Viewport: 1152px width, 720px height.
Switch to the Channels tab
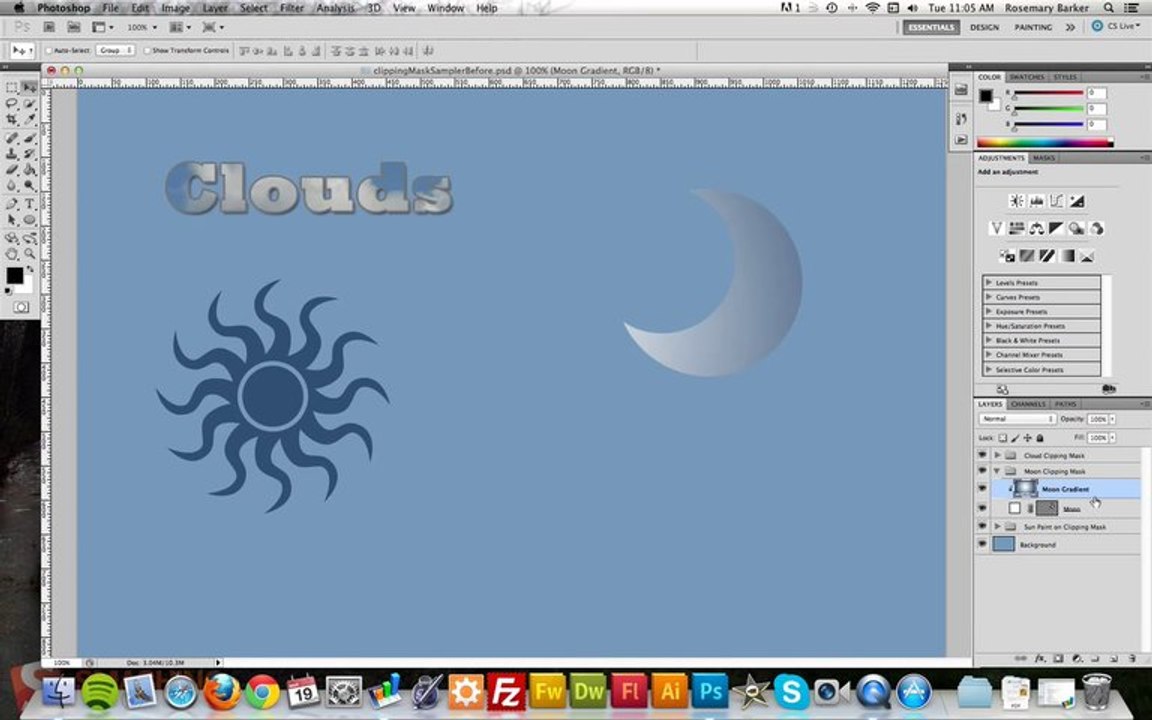pyautogui.click(x=1028, y=404)
